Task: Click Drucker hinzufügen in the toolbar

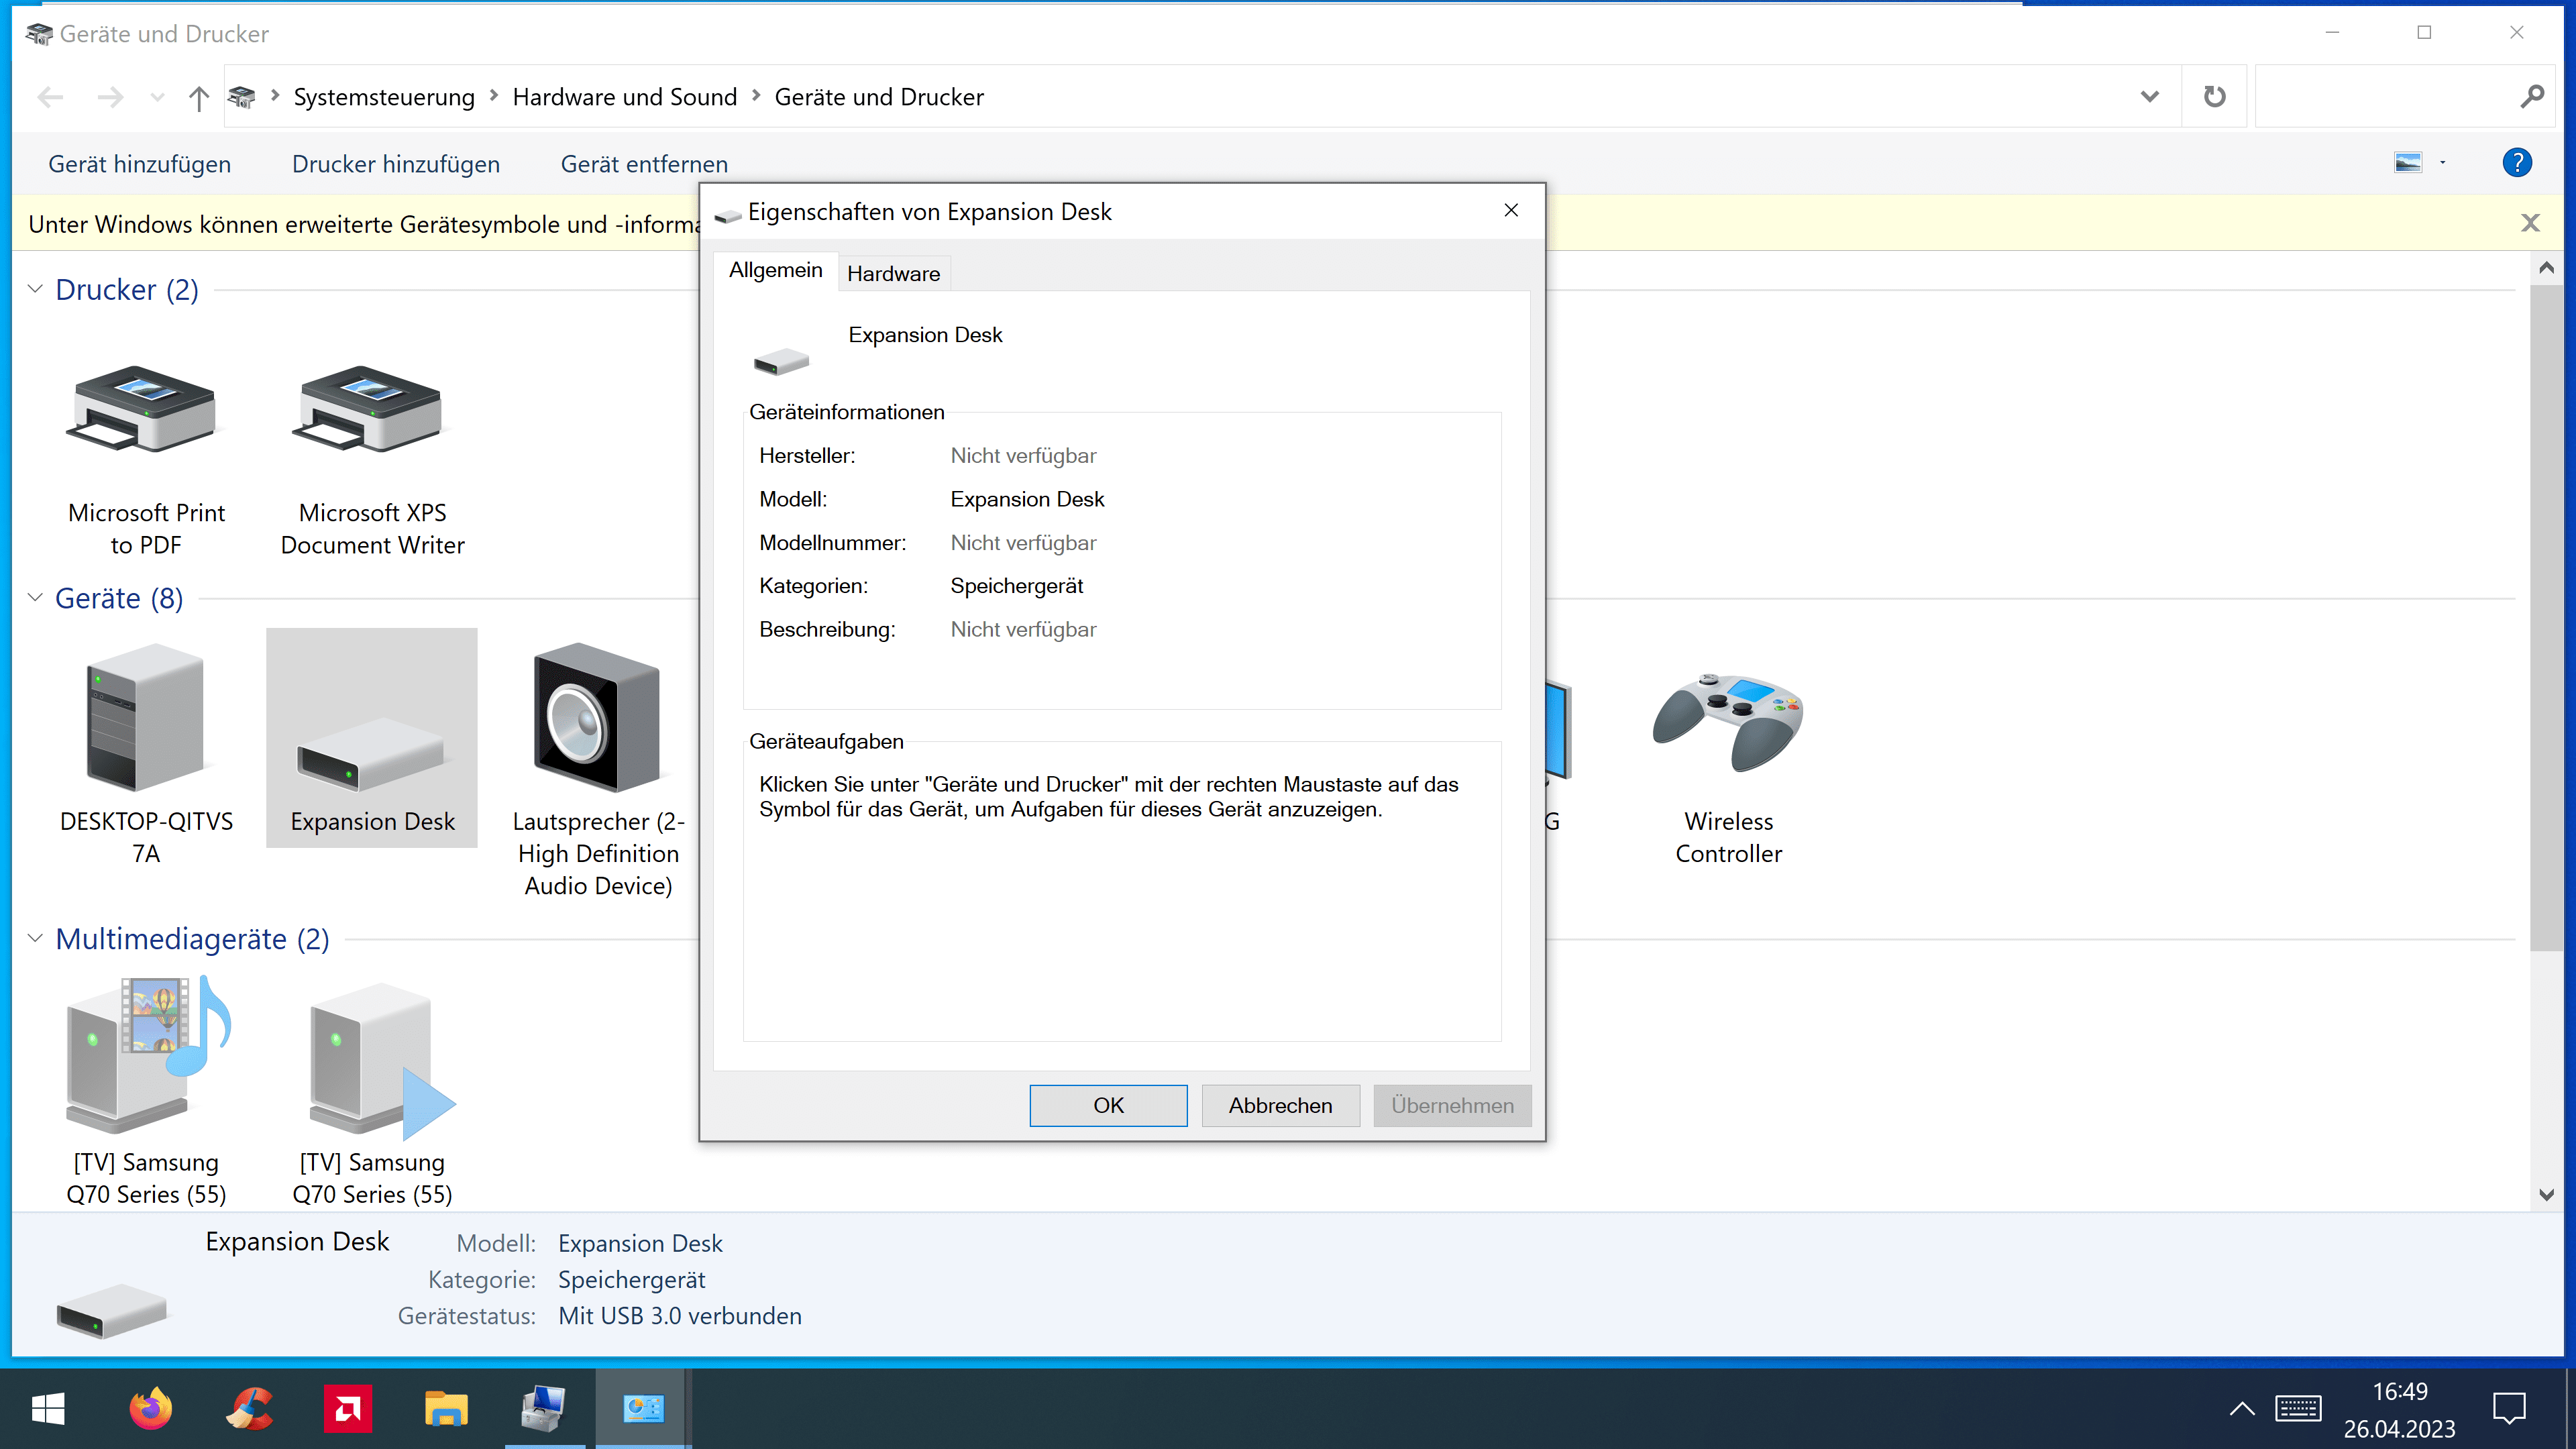Action: [x=395, y=164]
